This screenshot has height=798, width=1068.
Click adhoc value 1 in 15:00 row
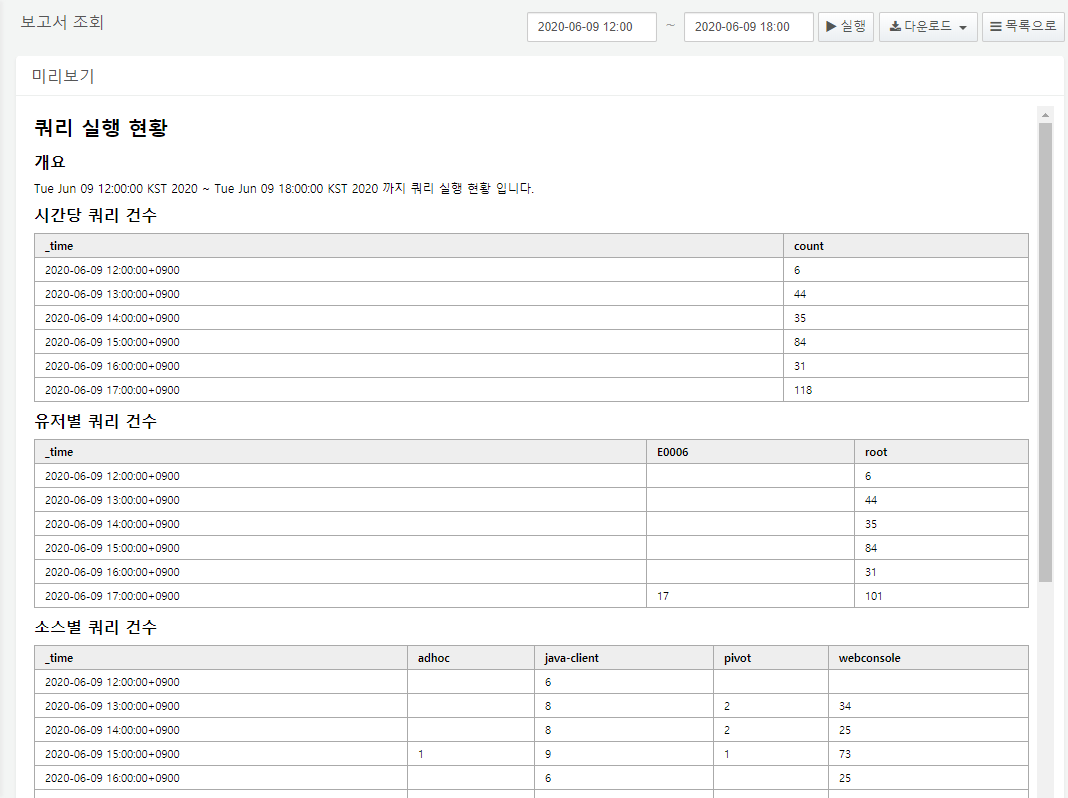[421, 754]
